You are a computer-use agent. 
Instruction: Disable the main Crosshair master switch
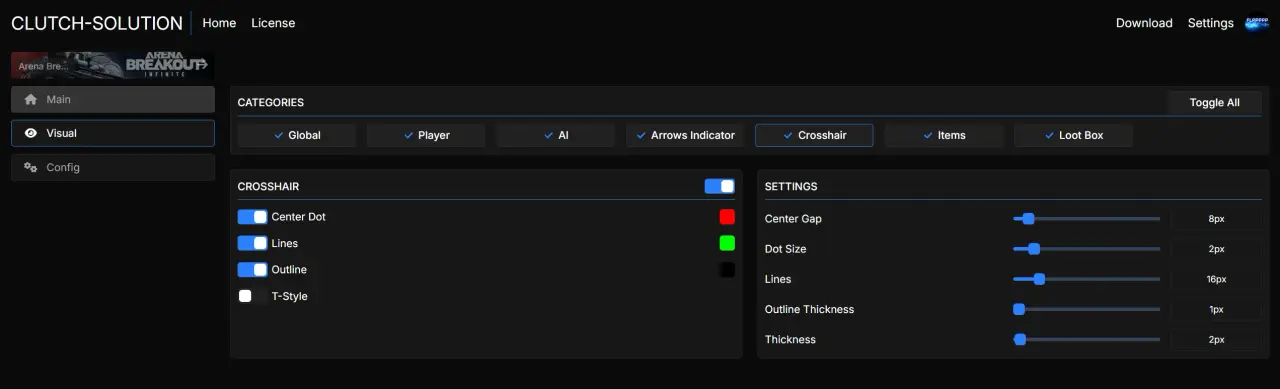pyautogui.click(x=720, y=186)
